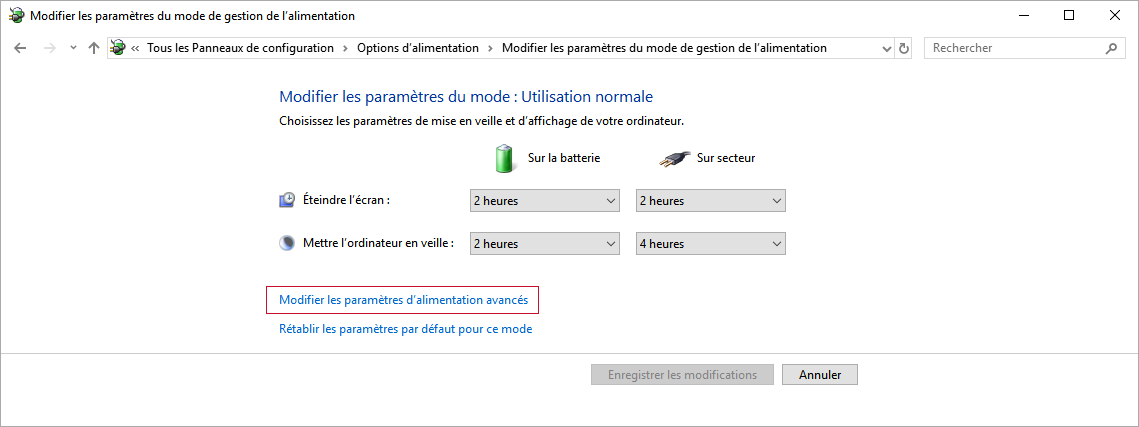
Task: Refresh the address bar location
Action: pyautogui.click(x=905, y=48)
